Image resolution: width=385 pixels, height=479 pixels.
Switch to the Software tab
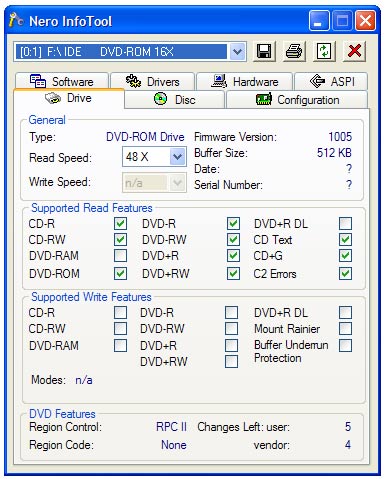(x=62, y=81)
